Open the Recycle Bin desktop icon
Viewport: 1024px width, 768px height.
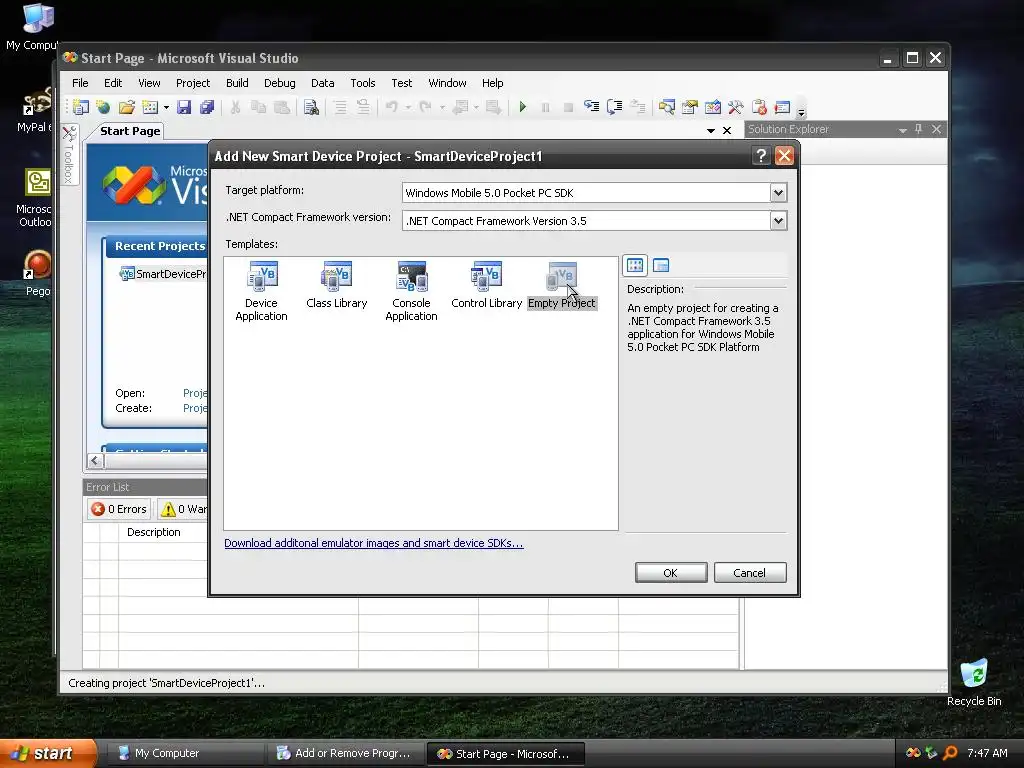974,682
